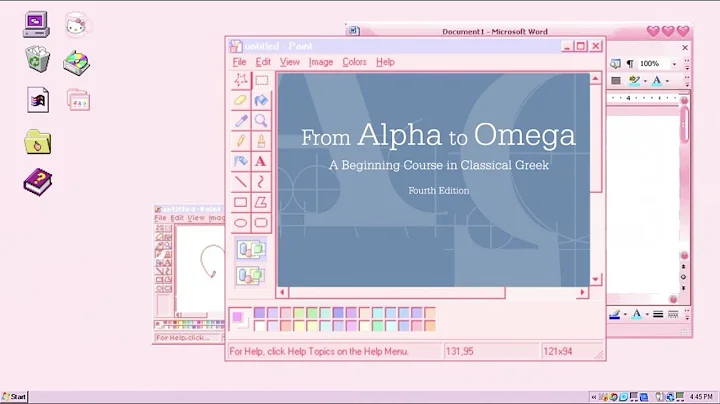Click the Font Color A in Word's top toolbar

pyautogui.click(x=657, y=81)
